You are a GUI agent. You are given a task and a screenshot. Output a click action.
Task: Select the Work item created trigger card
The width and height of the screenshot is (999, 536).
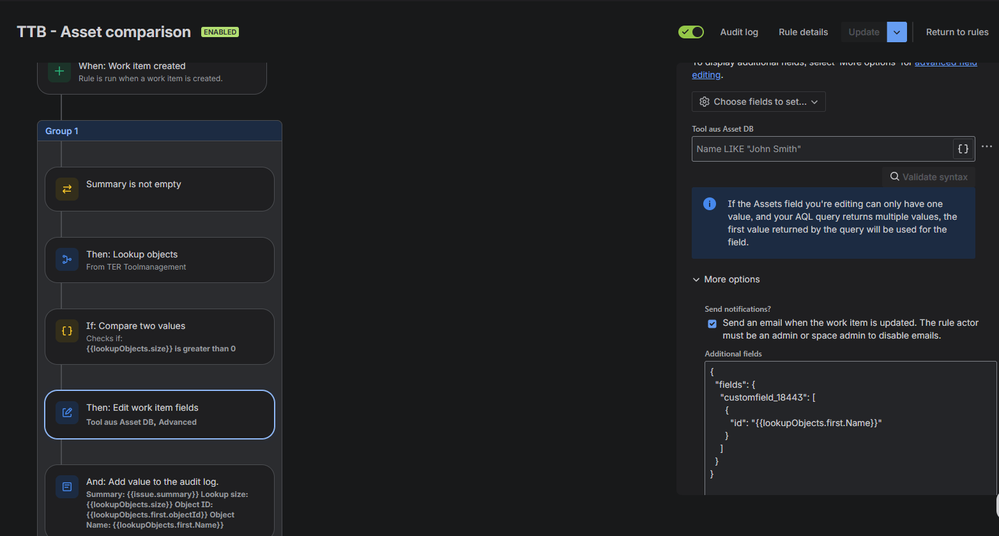(x=152, y=76)
